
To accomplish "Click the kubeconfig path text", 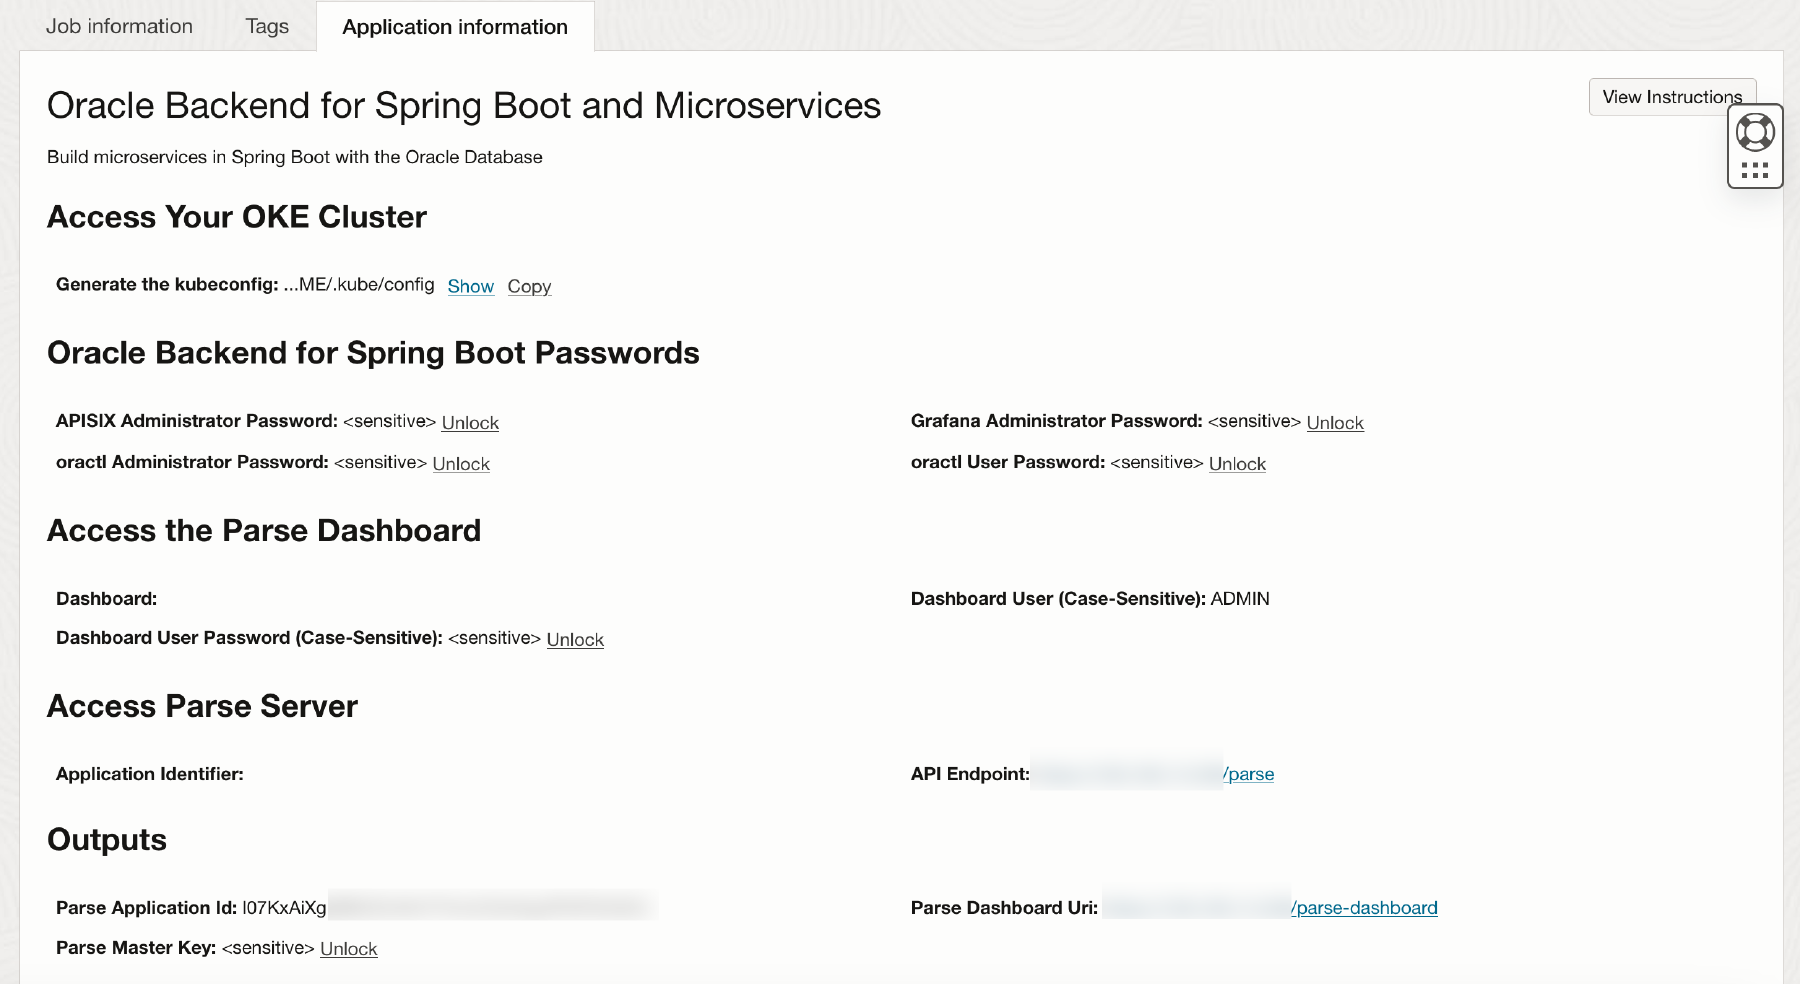I will click(x=360, y=284).
